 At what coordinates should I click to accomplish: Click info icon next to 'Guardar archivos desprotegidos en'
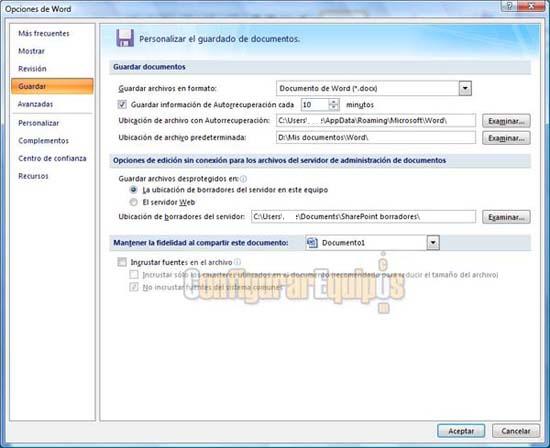pyautogui.click(x=243, y=179)
